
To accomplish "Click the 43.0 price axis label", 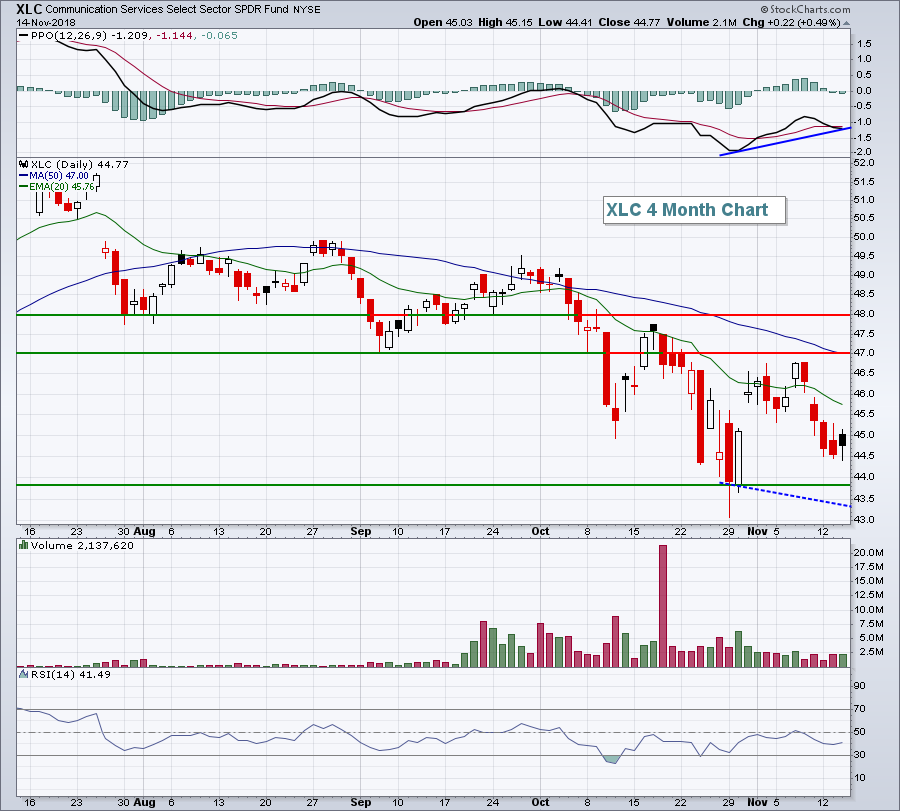I will 863,520.
